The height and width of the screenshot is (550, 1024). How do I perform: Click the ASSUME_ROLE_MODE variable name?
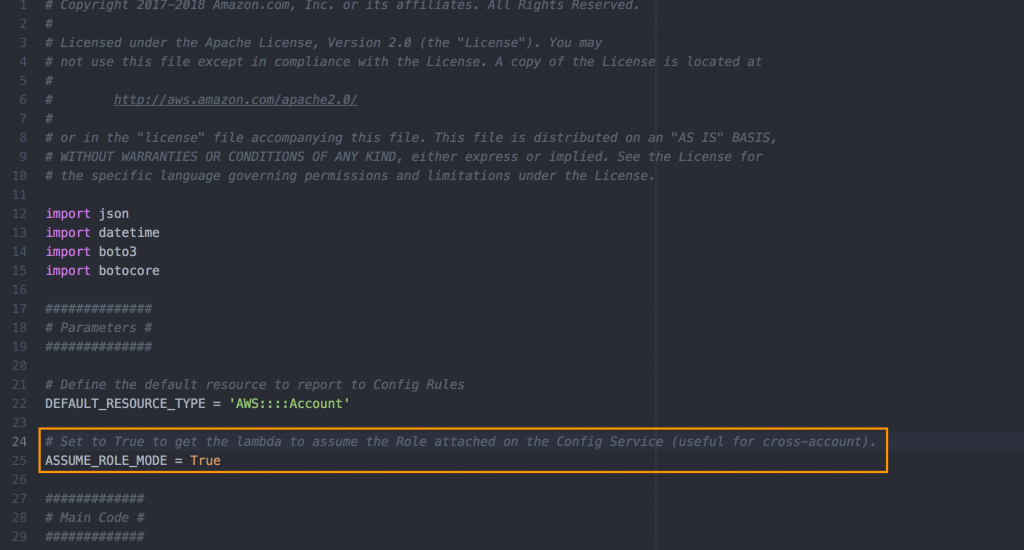click(x=106, y=461)
